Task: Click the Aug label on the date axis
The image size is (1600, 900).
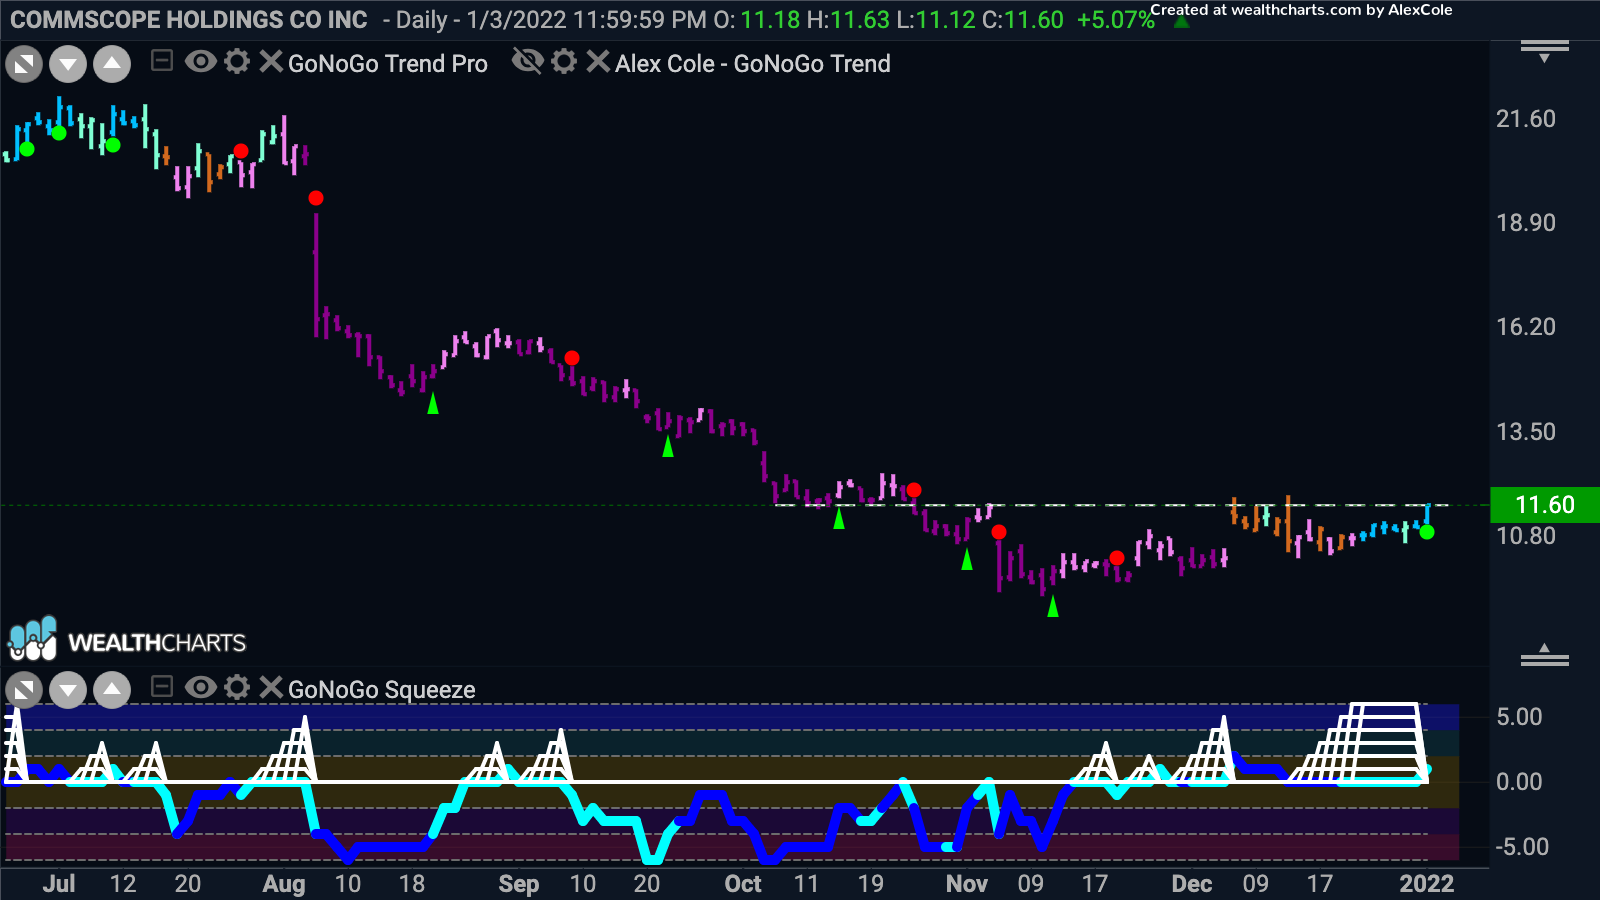Action: pos(284,884)
